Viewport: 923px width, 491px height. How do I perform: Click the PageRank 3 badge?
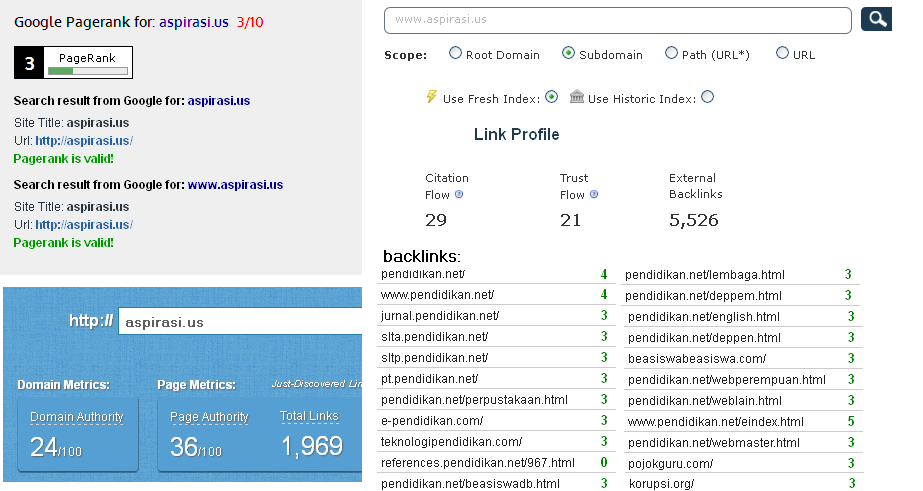(74, 62)
